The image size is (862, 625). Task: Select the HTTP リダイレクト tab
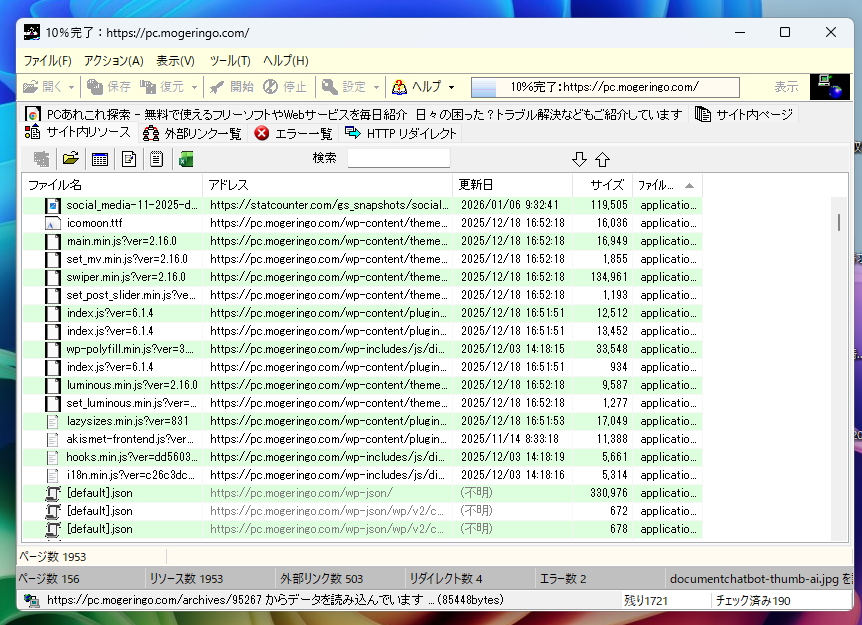[x=401, y=133]
